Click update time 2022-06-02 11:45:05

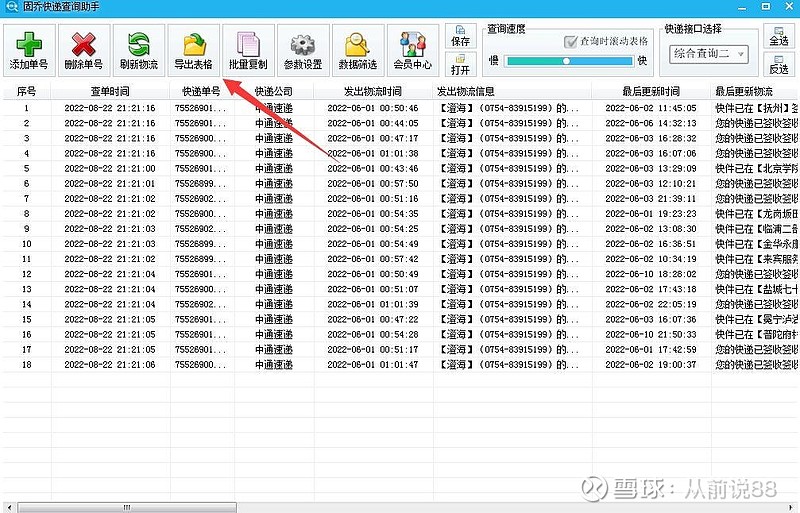click(651, 108)
